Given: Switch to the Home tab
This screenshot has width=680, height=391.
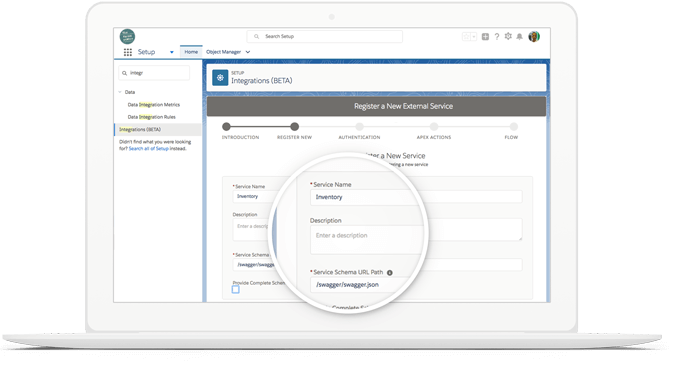Looking at the screenshot, I should (191, 52).
